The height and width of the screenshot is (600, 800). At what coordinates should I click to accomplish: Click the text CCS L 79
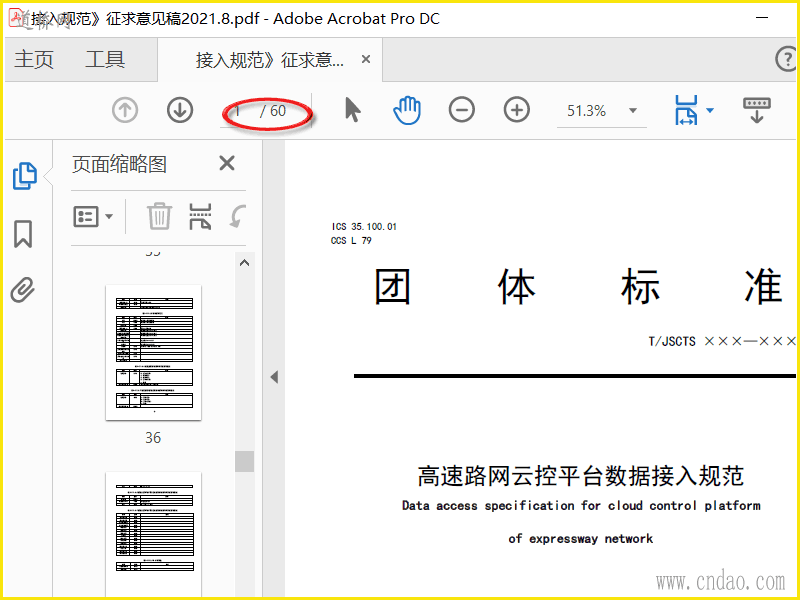pyautogui.click(x=352, y=240)
